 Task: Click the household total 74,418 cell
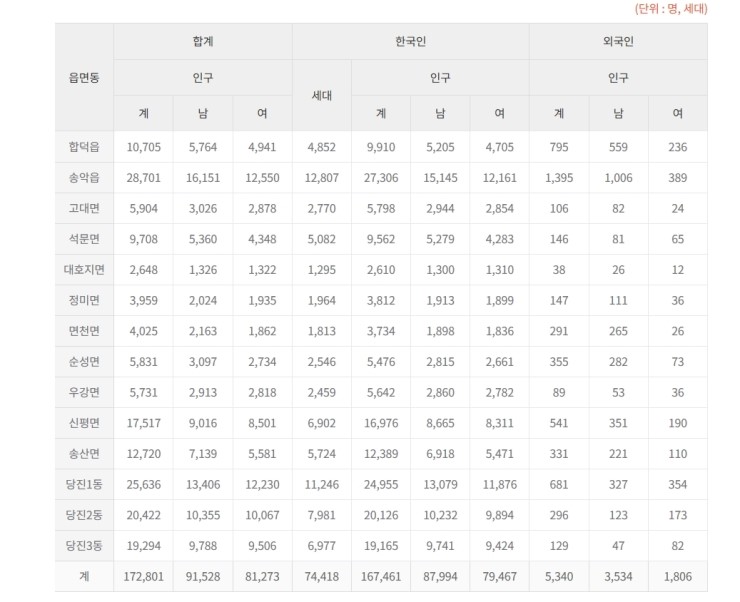322,577
